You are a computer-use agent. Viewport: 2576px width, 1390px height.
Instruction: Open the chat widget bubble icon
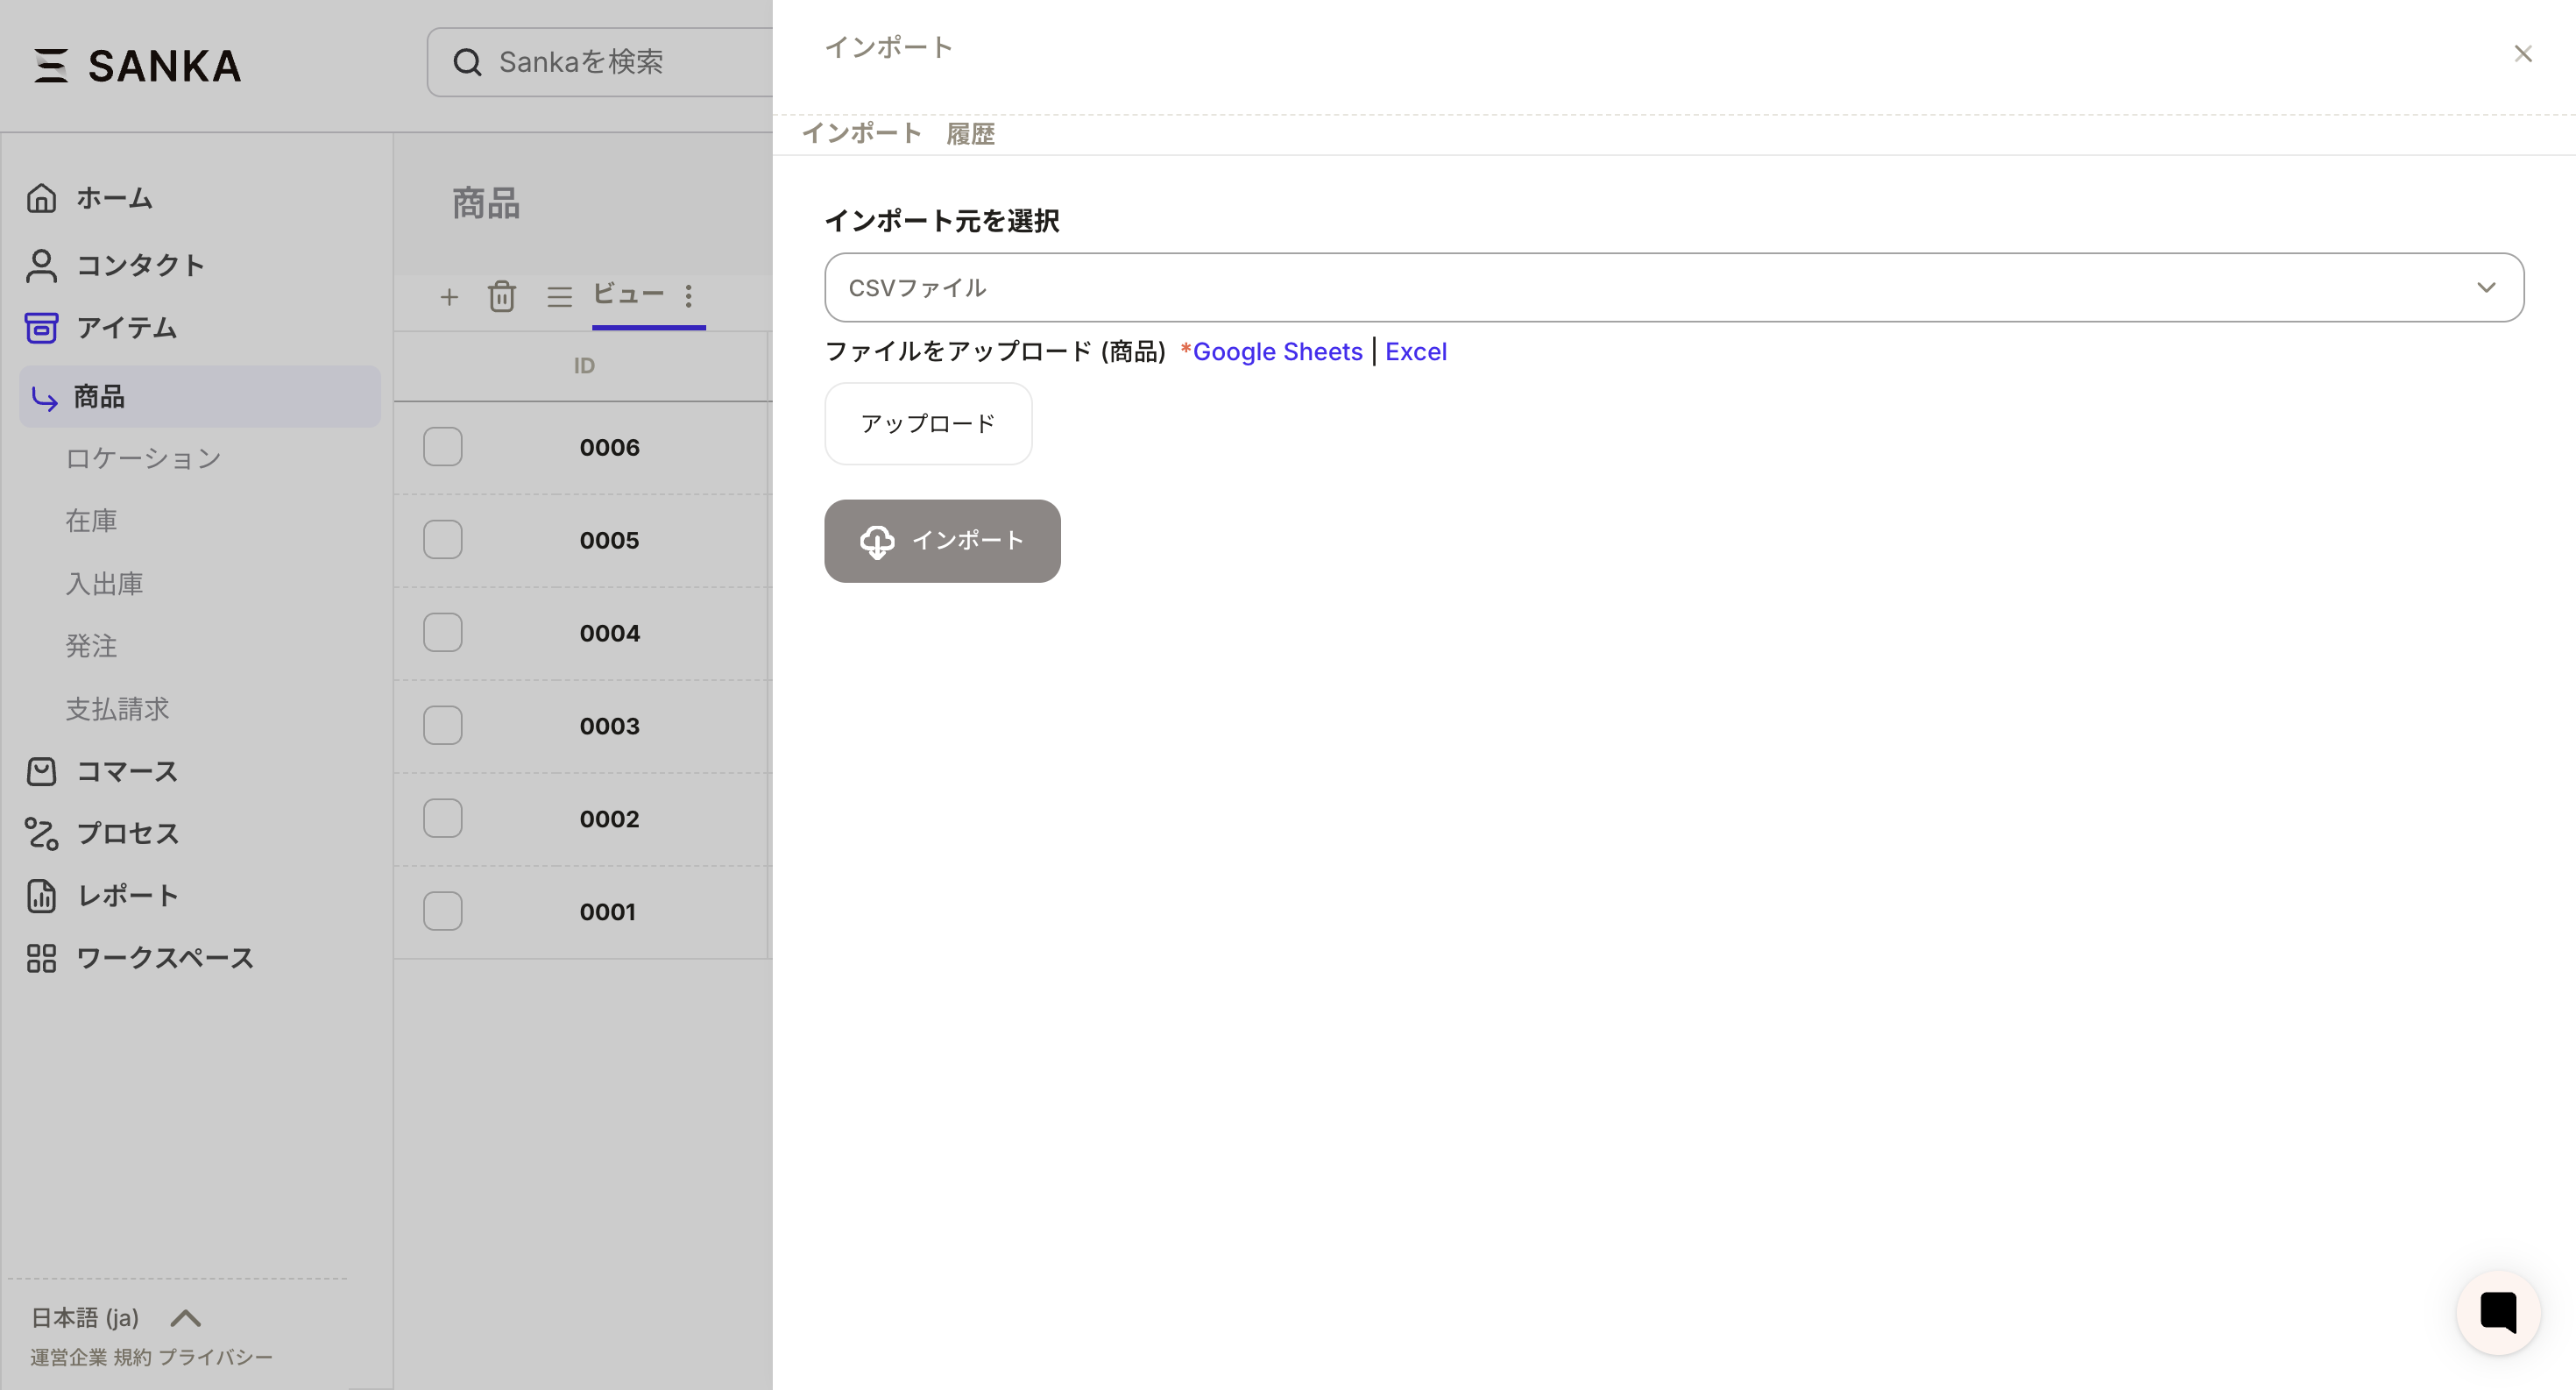pyautogui.click(x=2497, y=1312)
